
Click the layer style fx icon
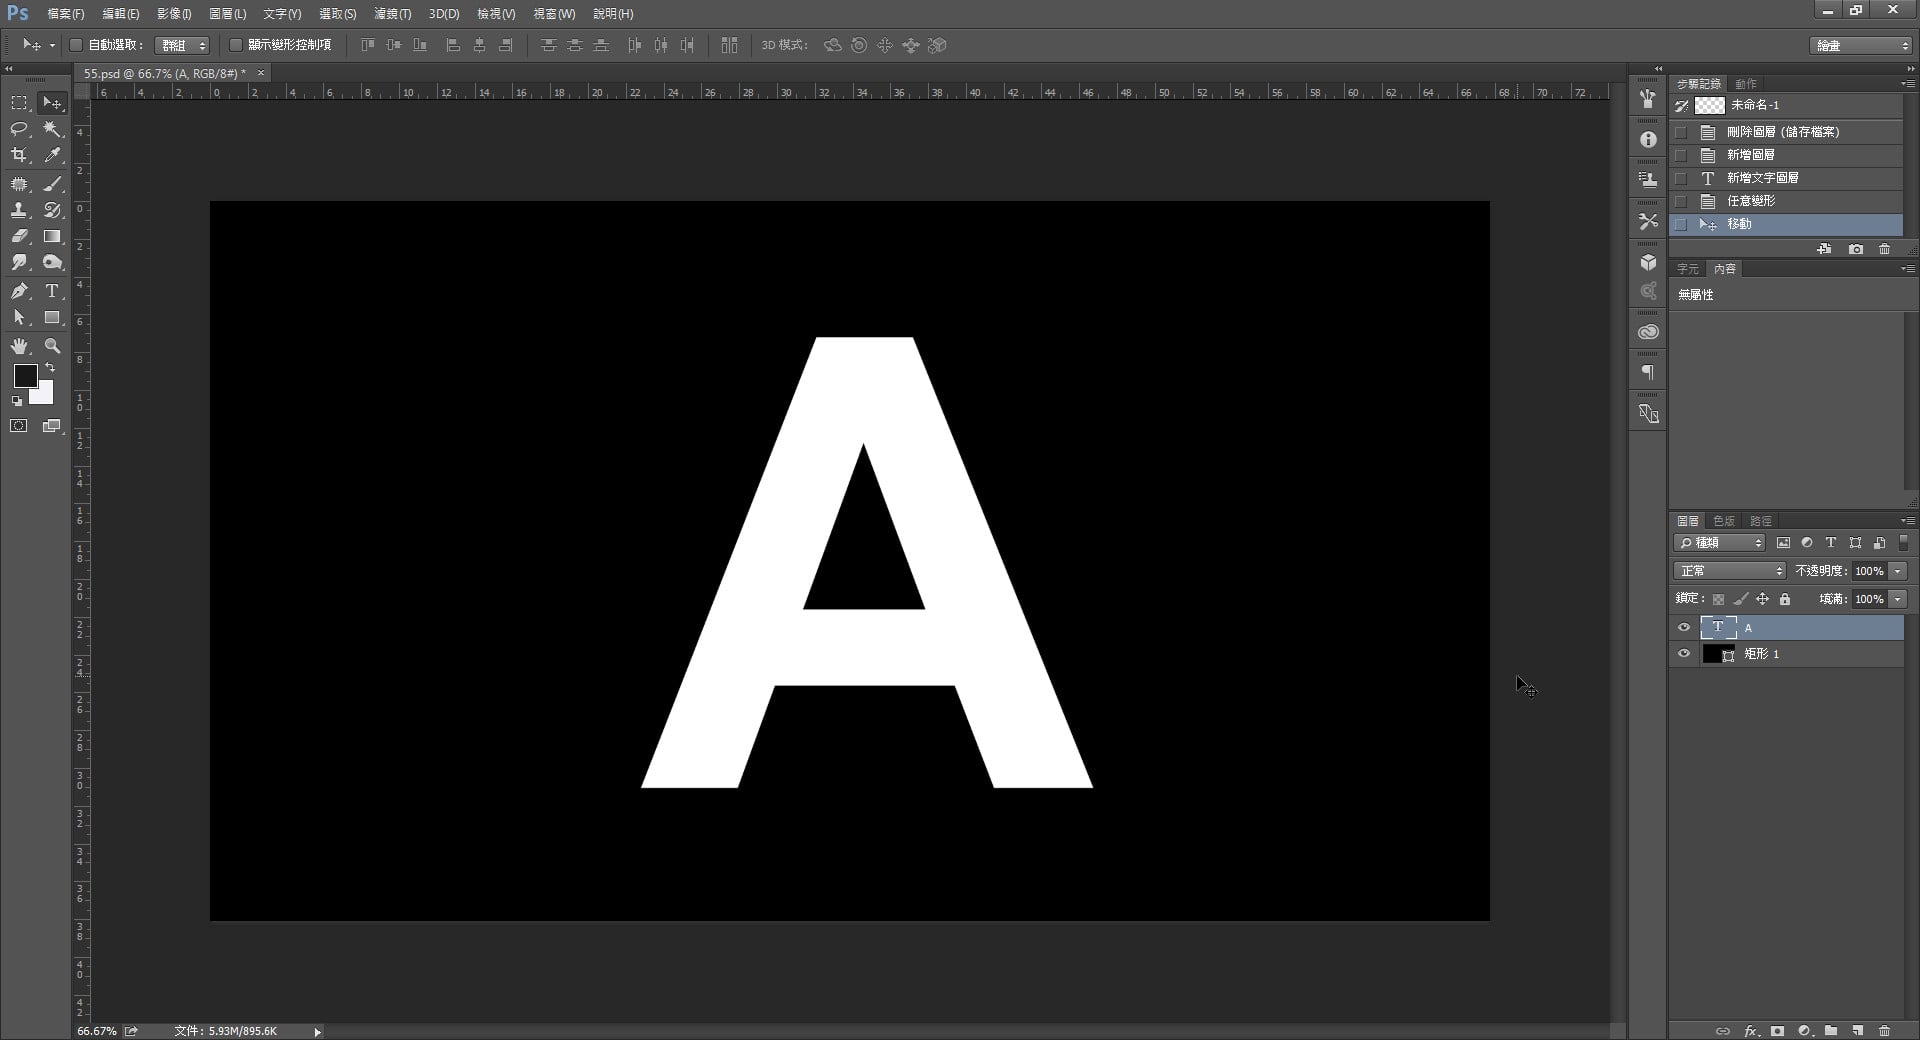(1750, 1030)
